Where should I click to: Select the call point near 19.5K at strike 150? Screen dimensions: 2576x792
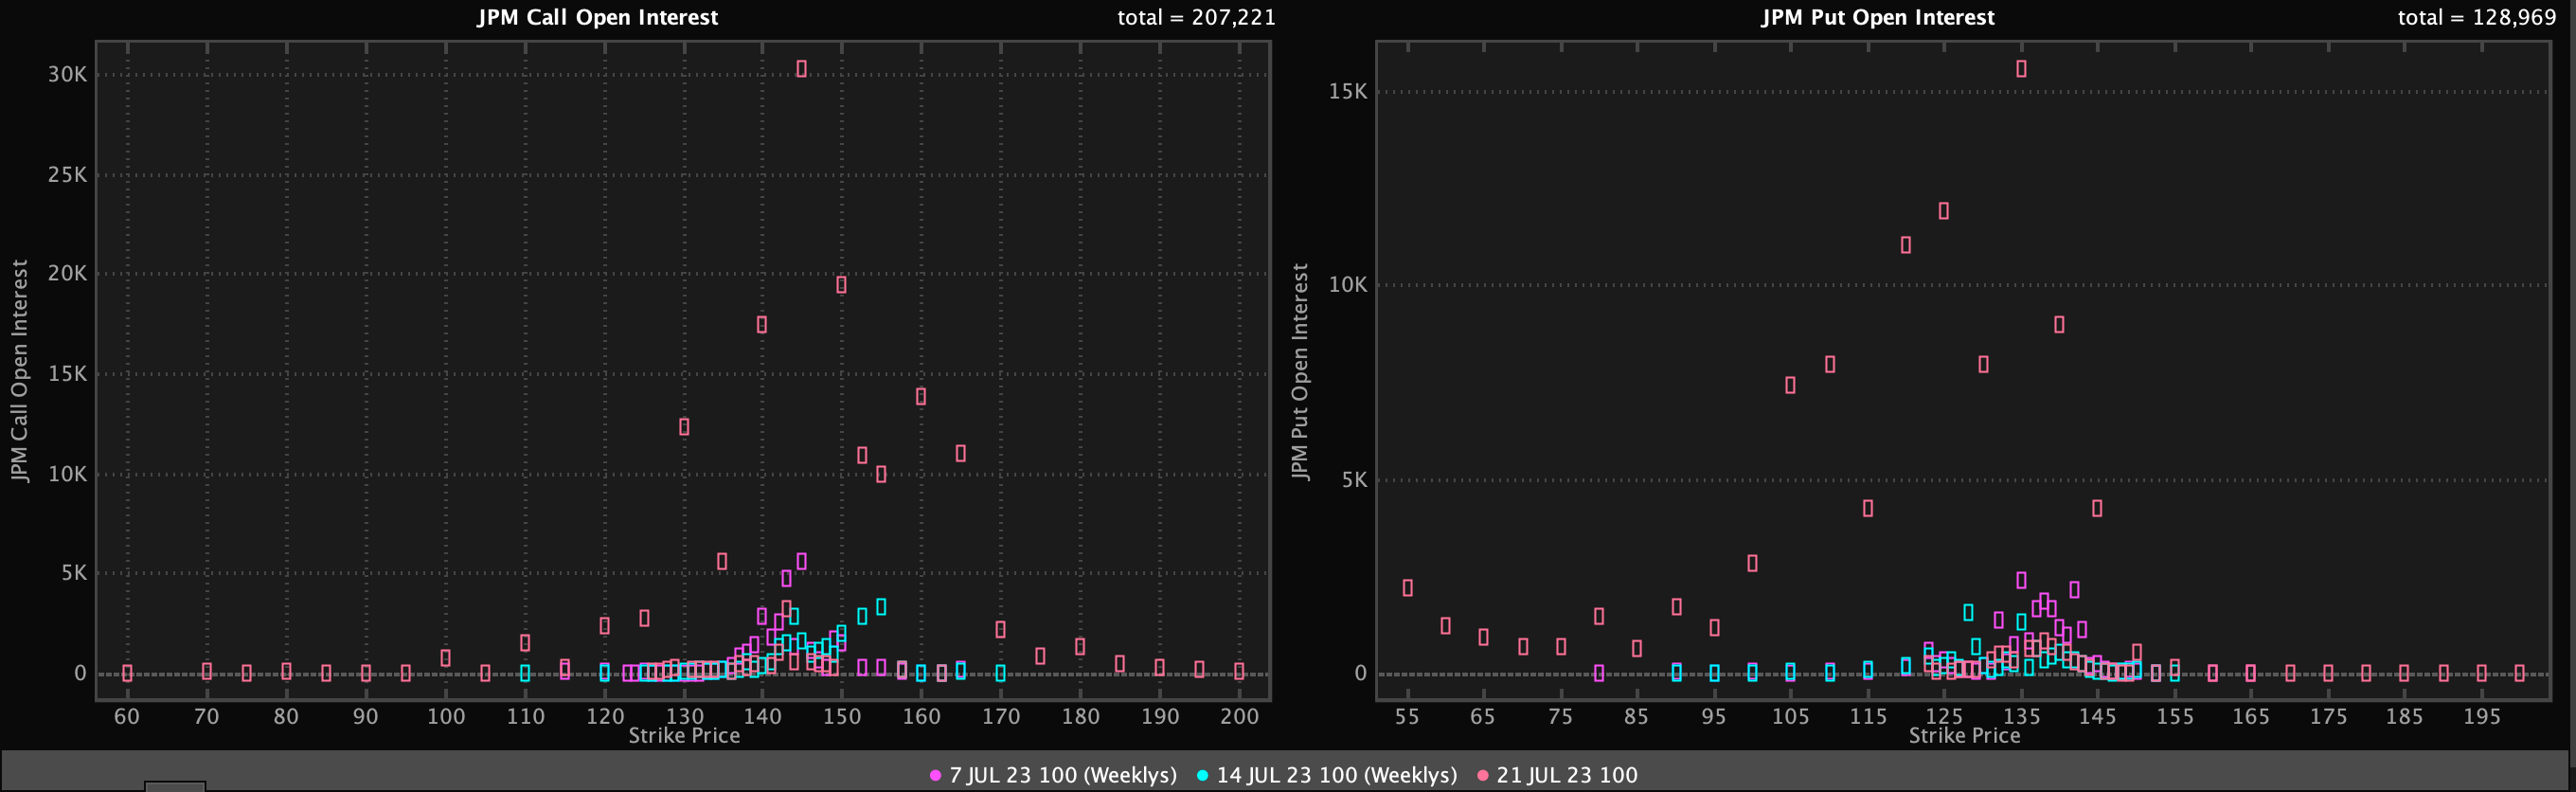point(841,285)
